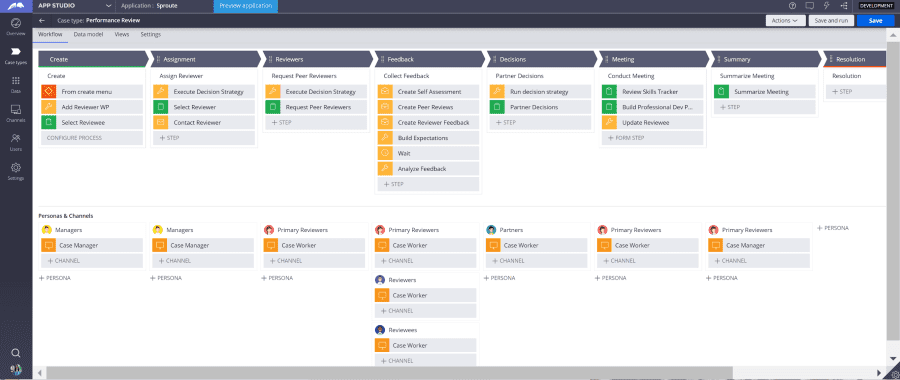Screen dimensions: 900x380
Task: Open the Build Expectations step
Action: click(x=428, y=138)
